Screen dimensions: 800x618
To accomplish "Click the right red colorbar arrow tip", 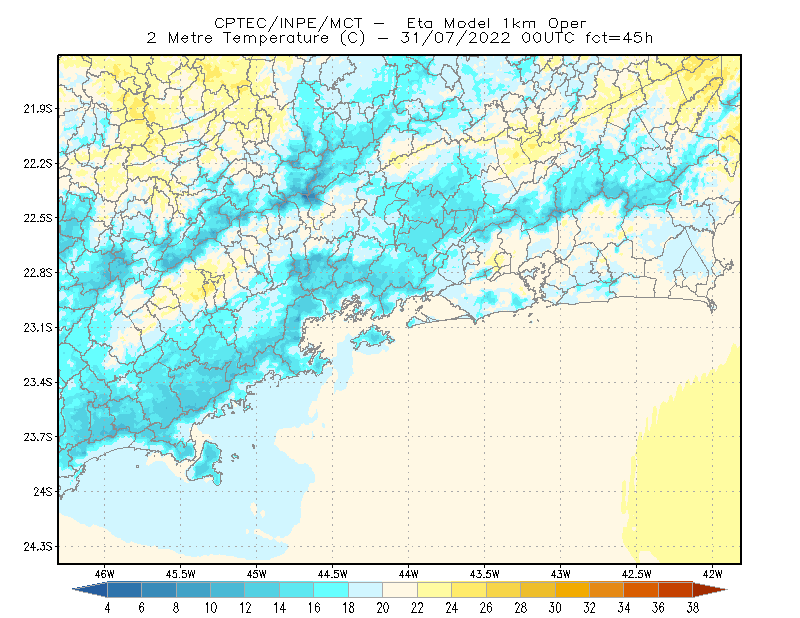I will click(x=722, y=589).
